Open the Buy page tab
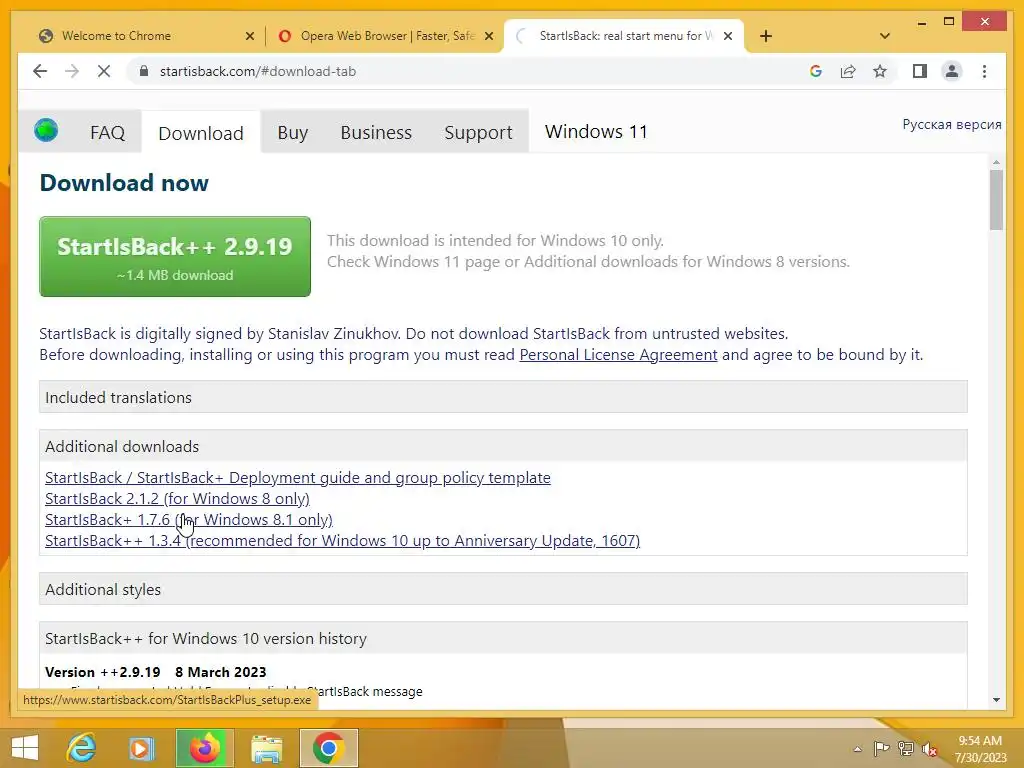This screenshot has width=1024, height=768. [293, 133]
